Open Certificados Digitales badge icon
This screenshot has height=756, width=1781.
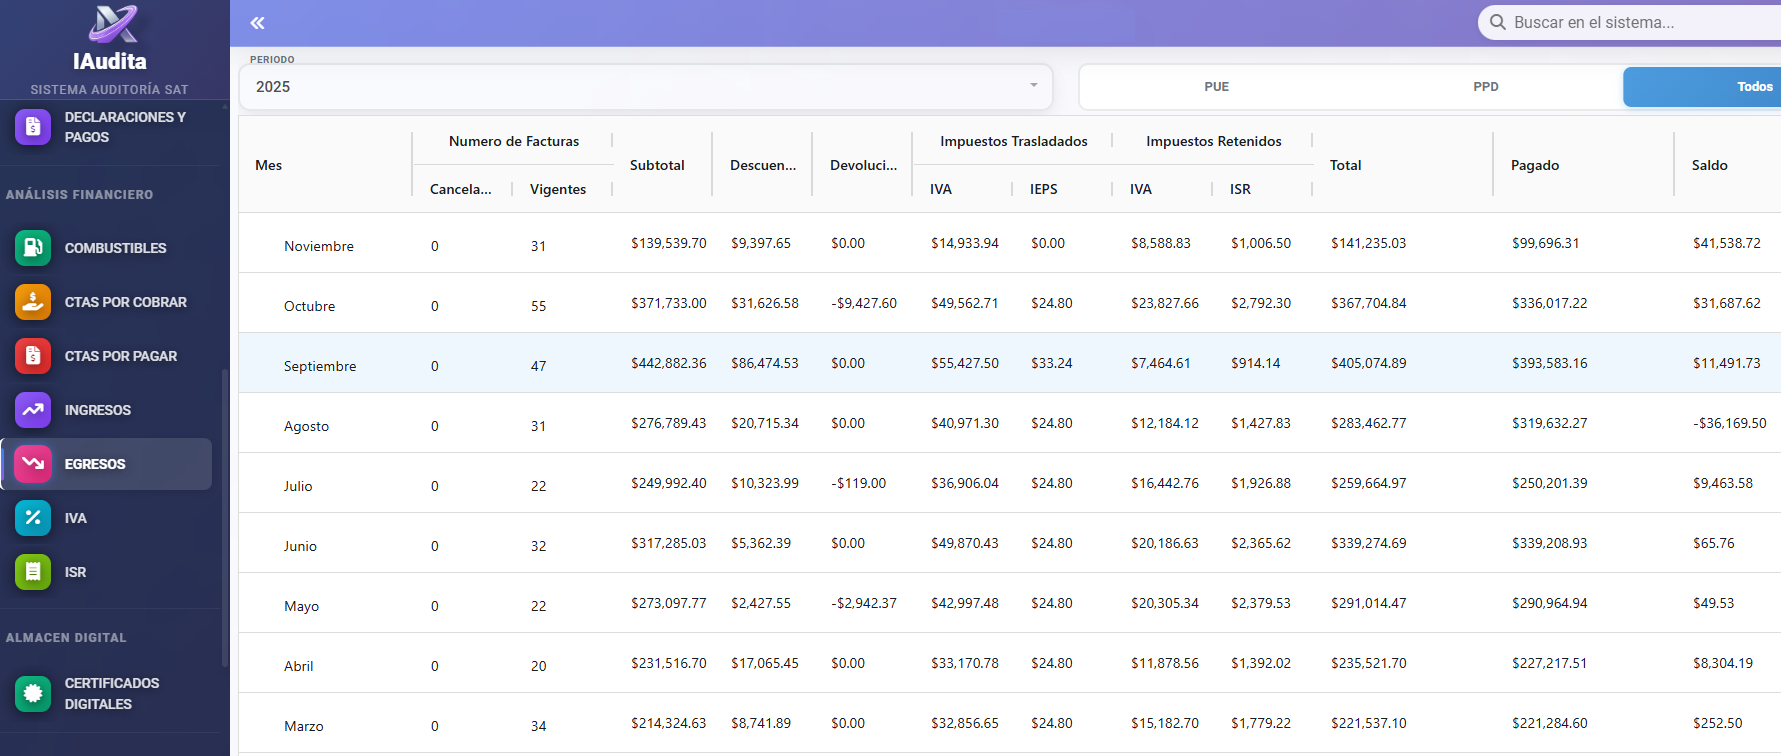click(x=33, y=693)
